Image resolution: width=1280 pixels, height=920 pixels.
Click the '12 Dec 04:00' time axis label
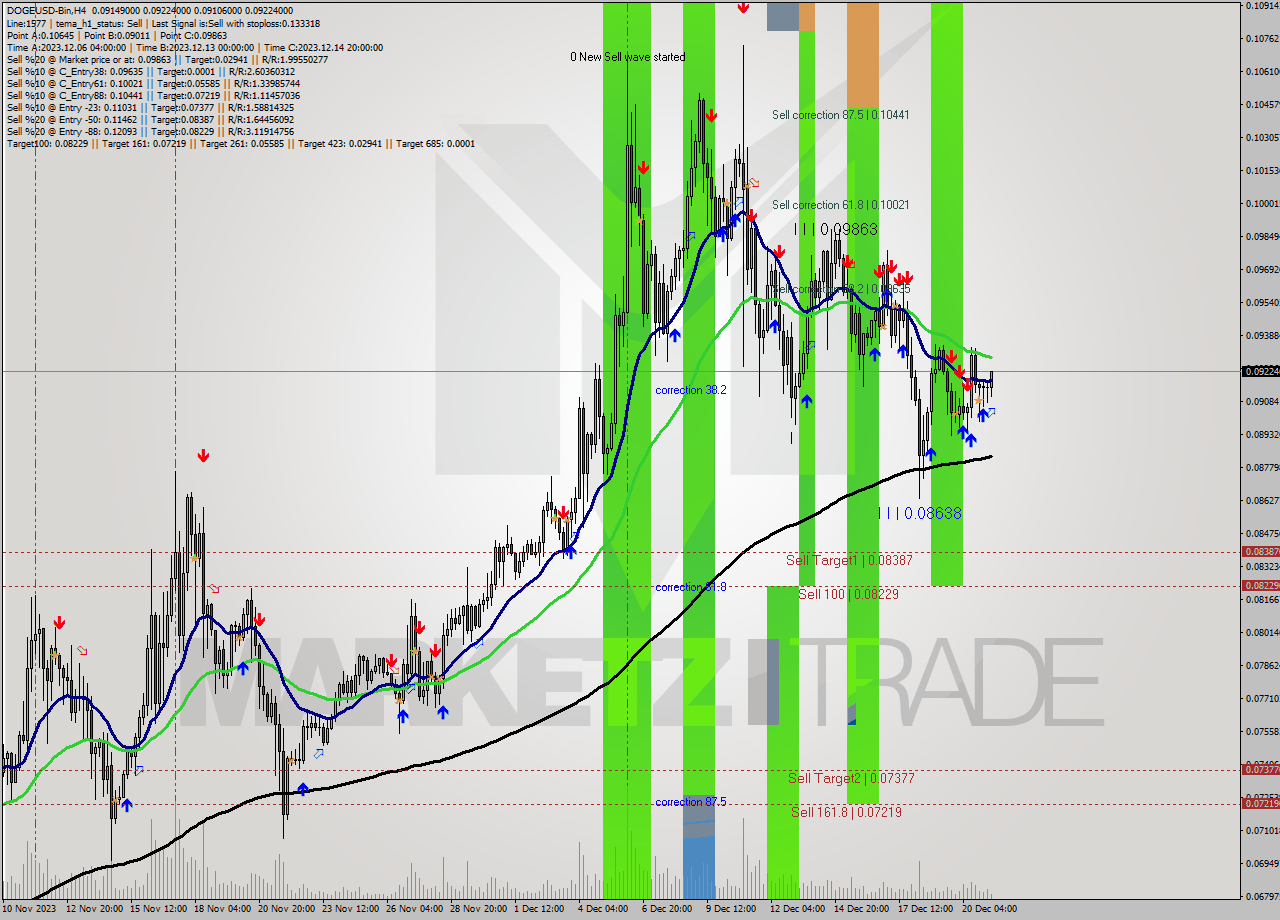click(797, 909)
